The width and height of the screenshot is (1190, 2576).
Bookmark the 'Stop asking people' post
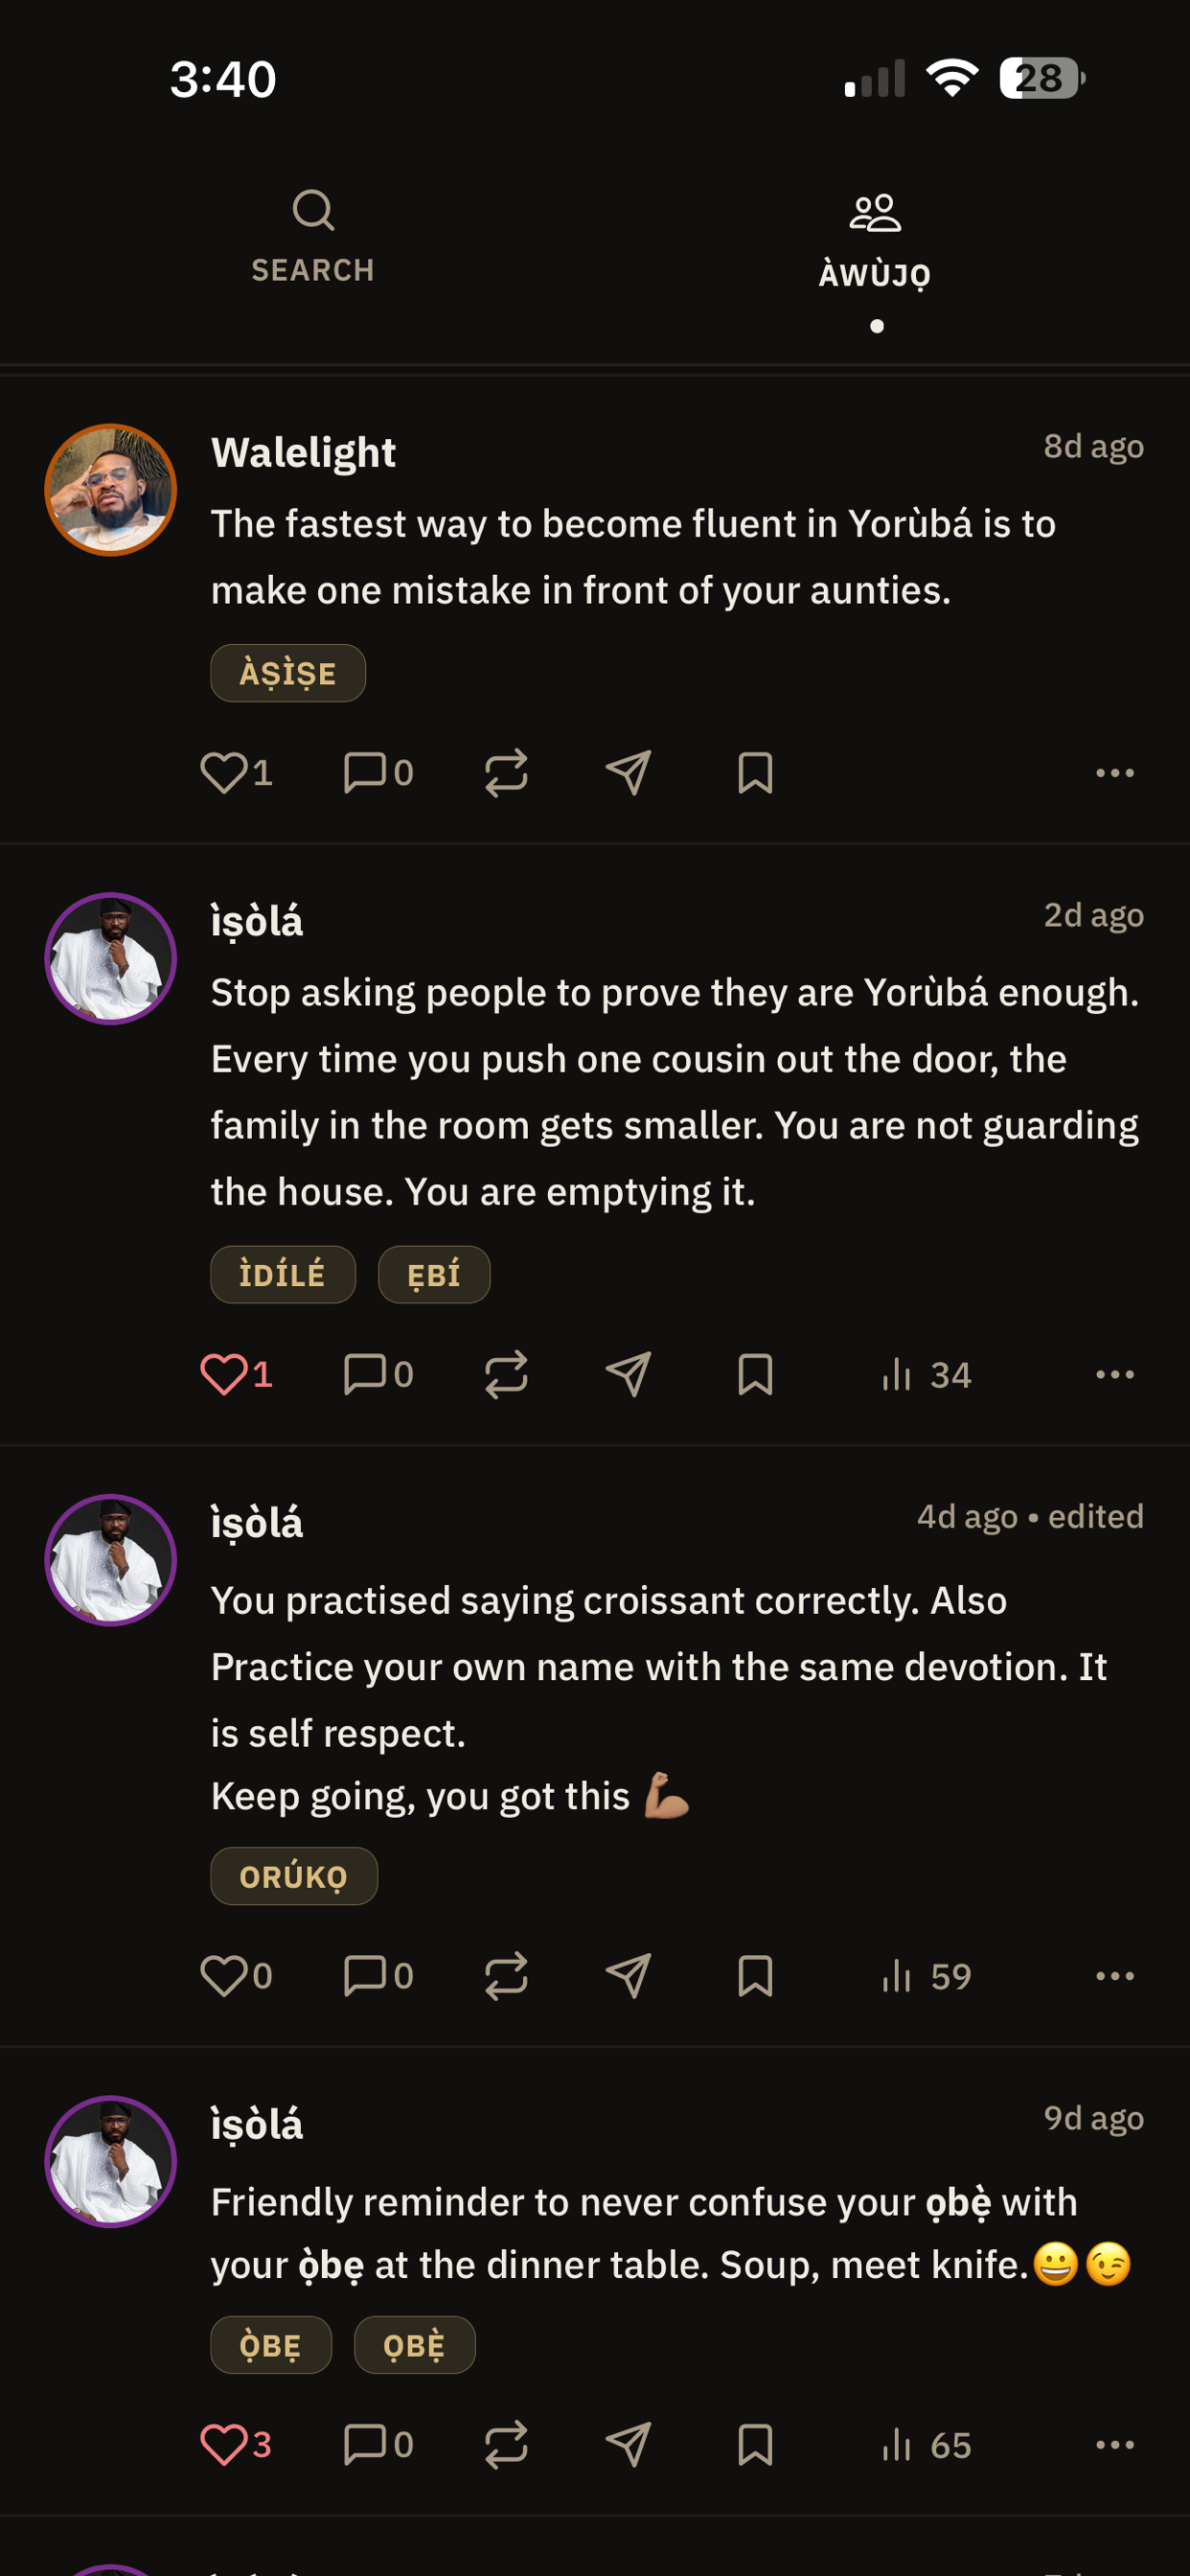click(x=755, y=1374)
